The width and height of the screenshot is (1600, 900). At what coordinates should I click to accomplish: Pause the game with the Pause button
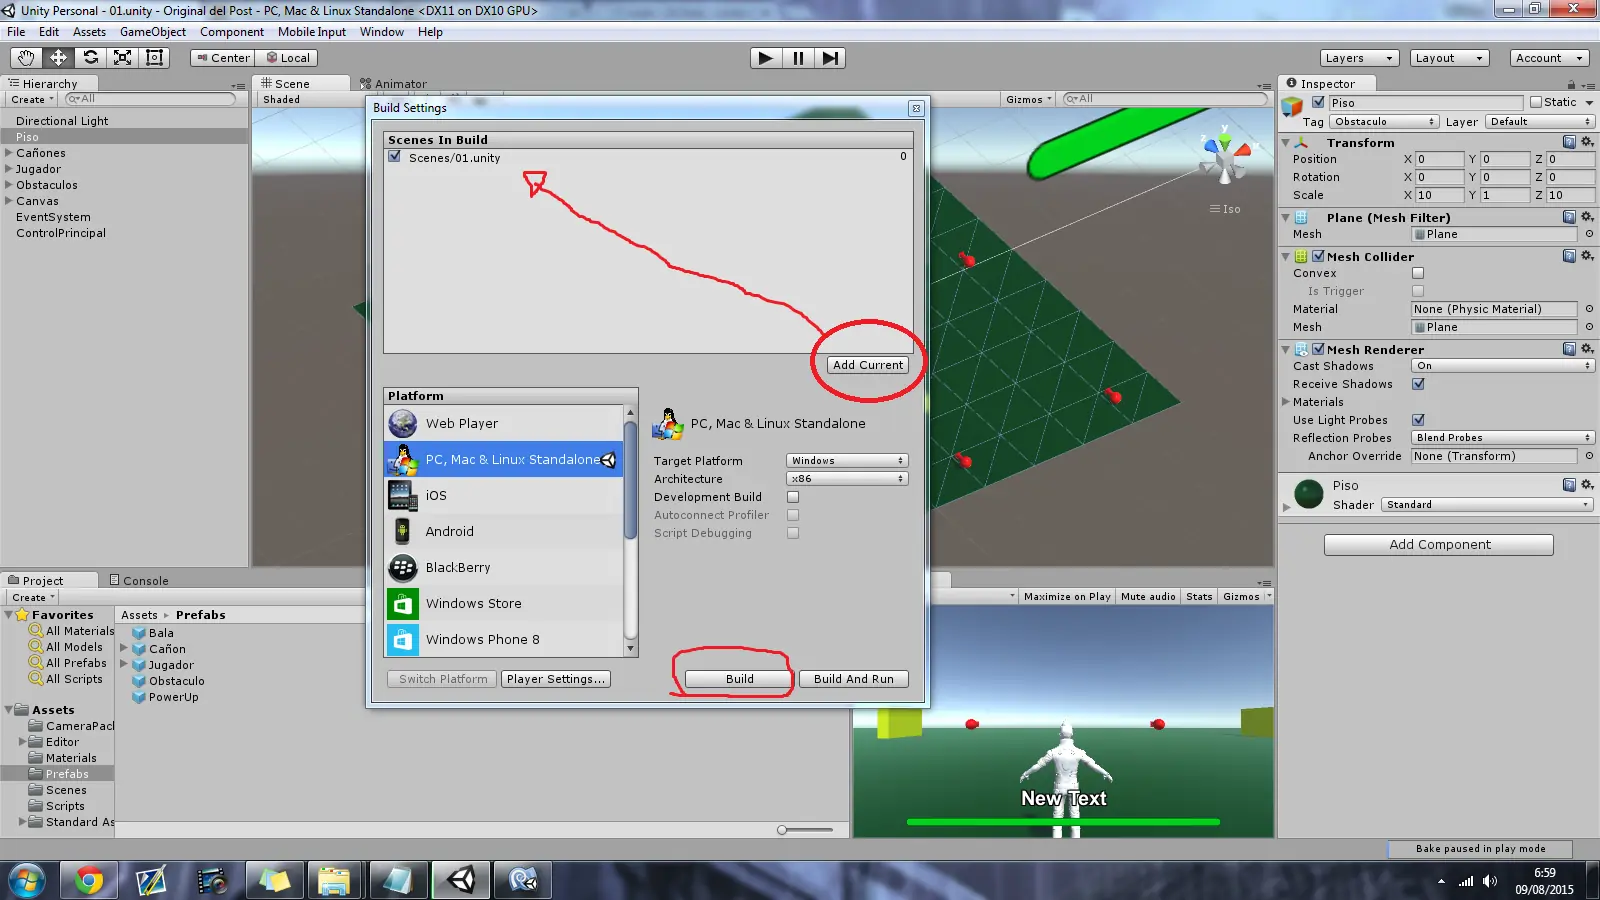[x=798, y=58]
